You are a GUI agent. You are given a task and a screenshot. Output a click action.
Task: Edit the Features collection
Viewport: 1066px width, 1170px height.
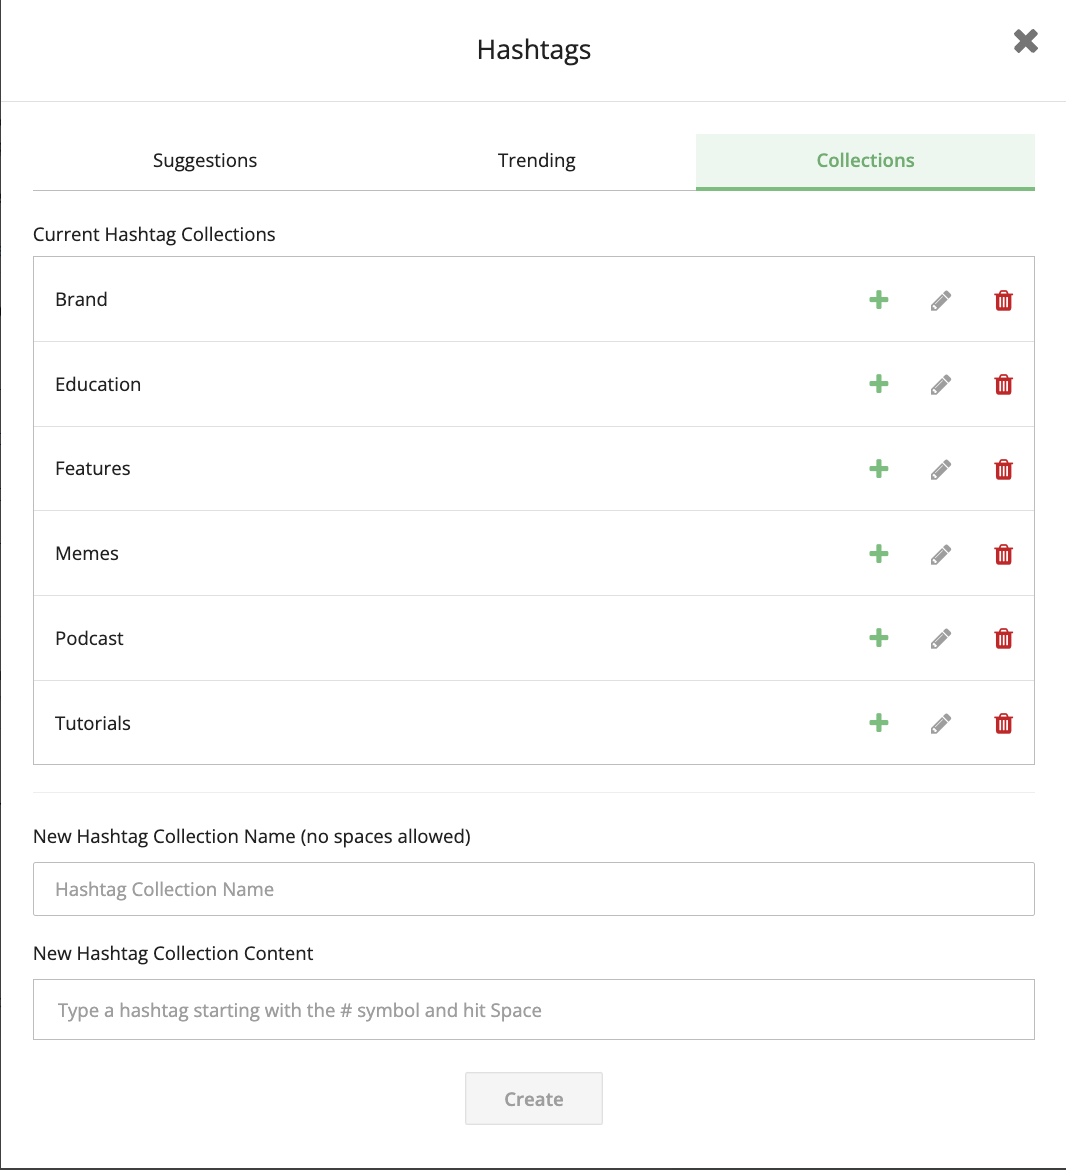click(940, 468)
